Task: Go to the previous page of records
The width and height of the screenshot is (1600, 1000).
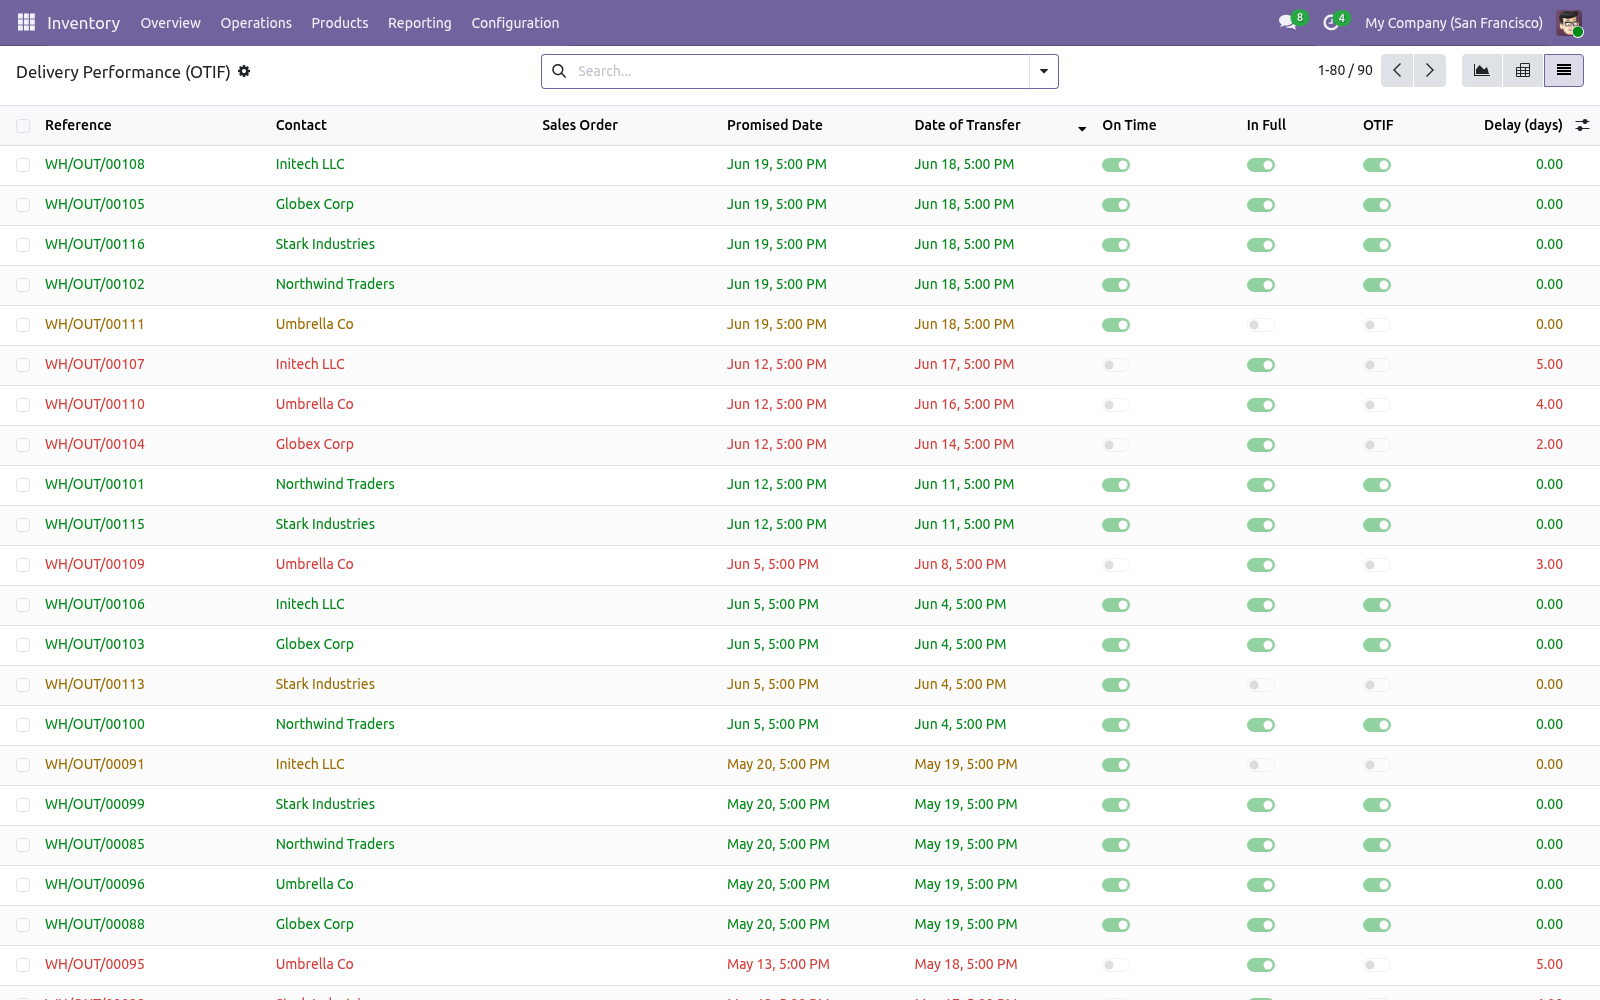Action: coord(1397,70)
